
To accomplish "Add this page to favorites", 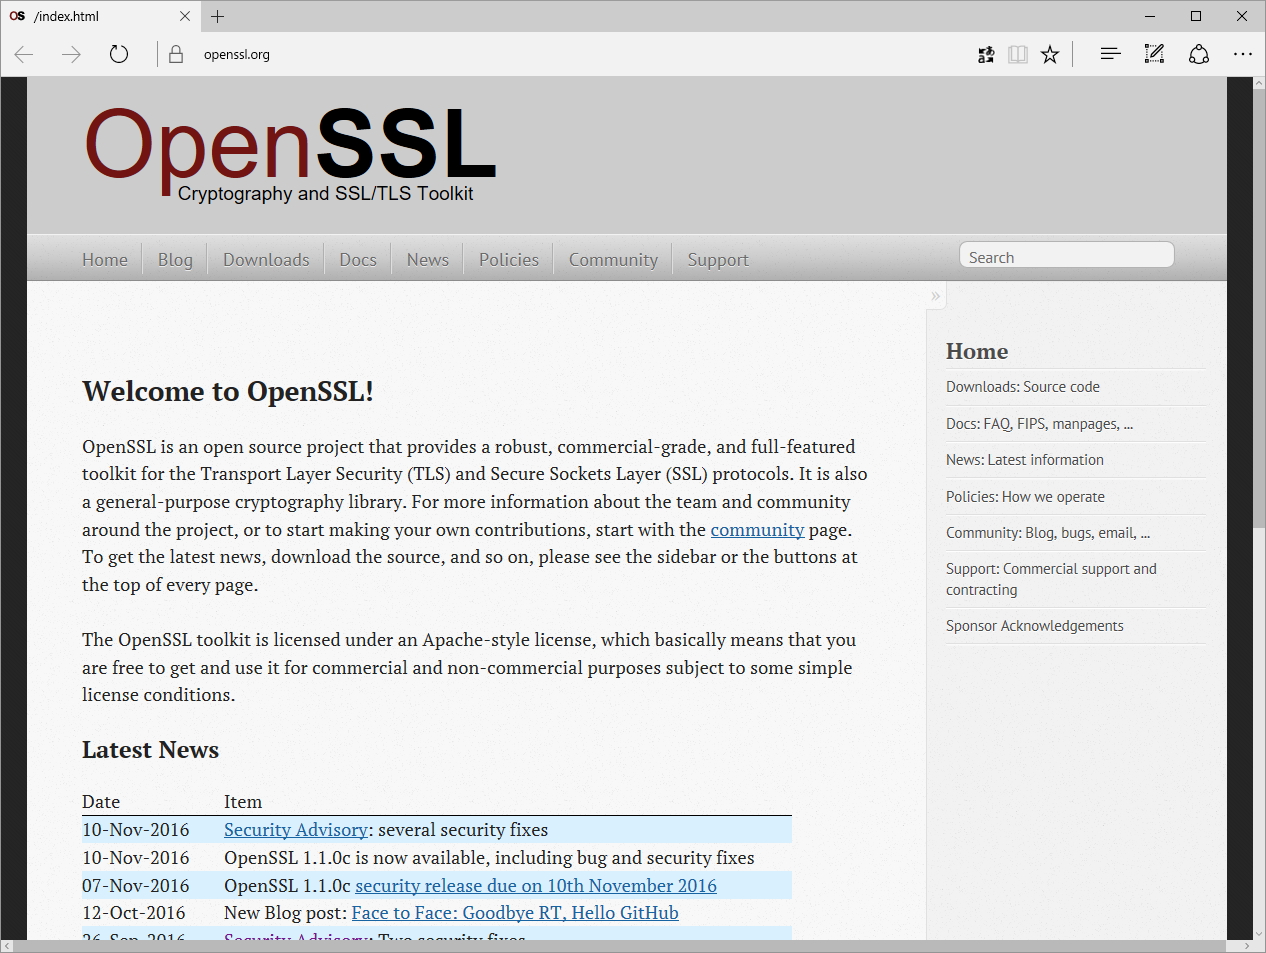I will point(1050,54).
